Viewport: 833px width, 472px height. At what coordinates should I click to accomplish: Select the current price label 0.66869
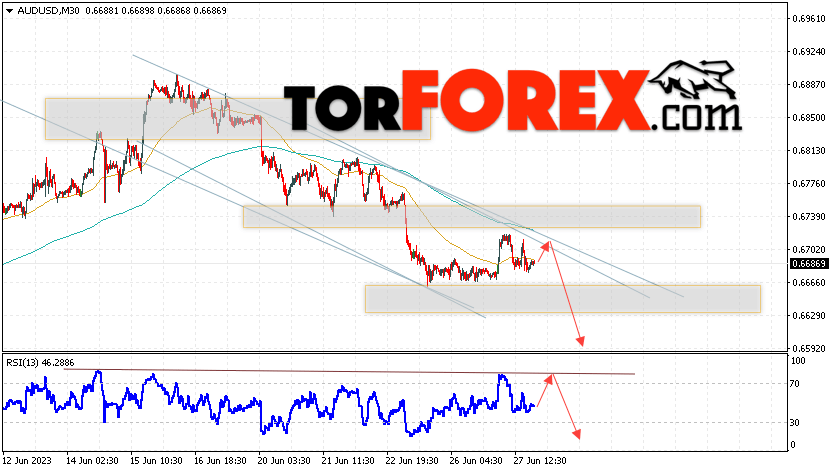(x=809, y=264)
